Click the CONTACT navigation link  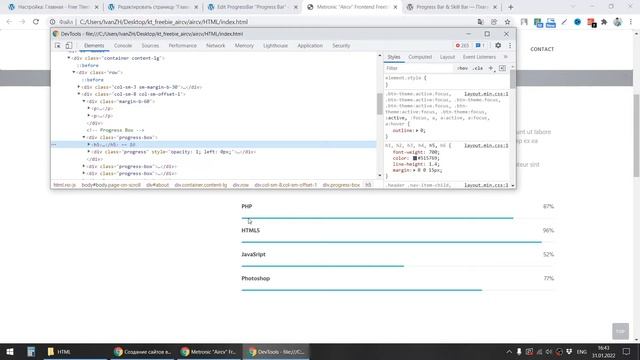[542, 49]
